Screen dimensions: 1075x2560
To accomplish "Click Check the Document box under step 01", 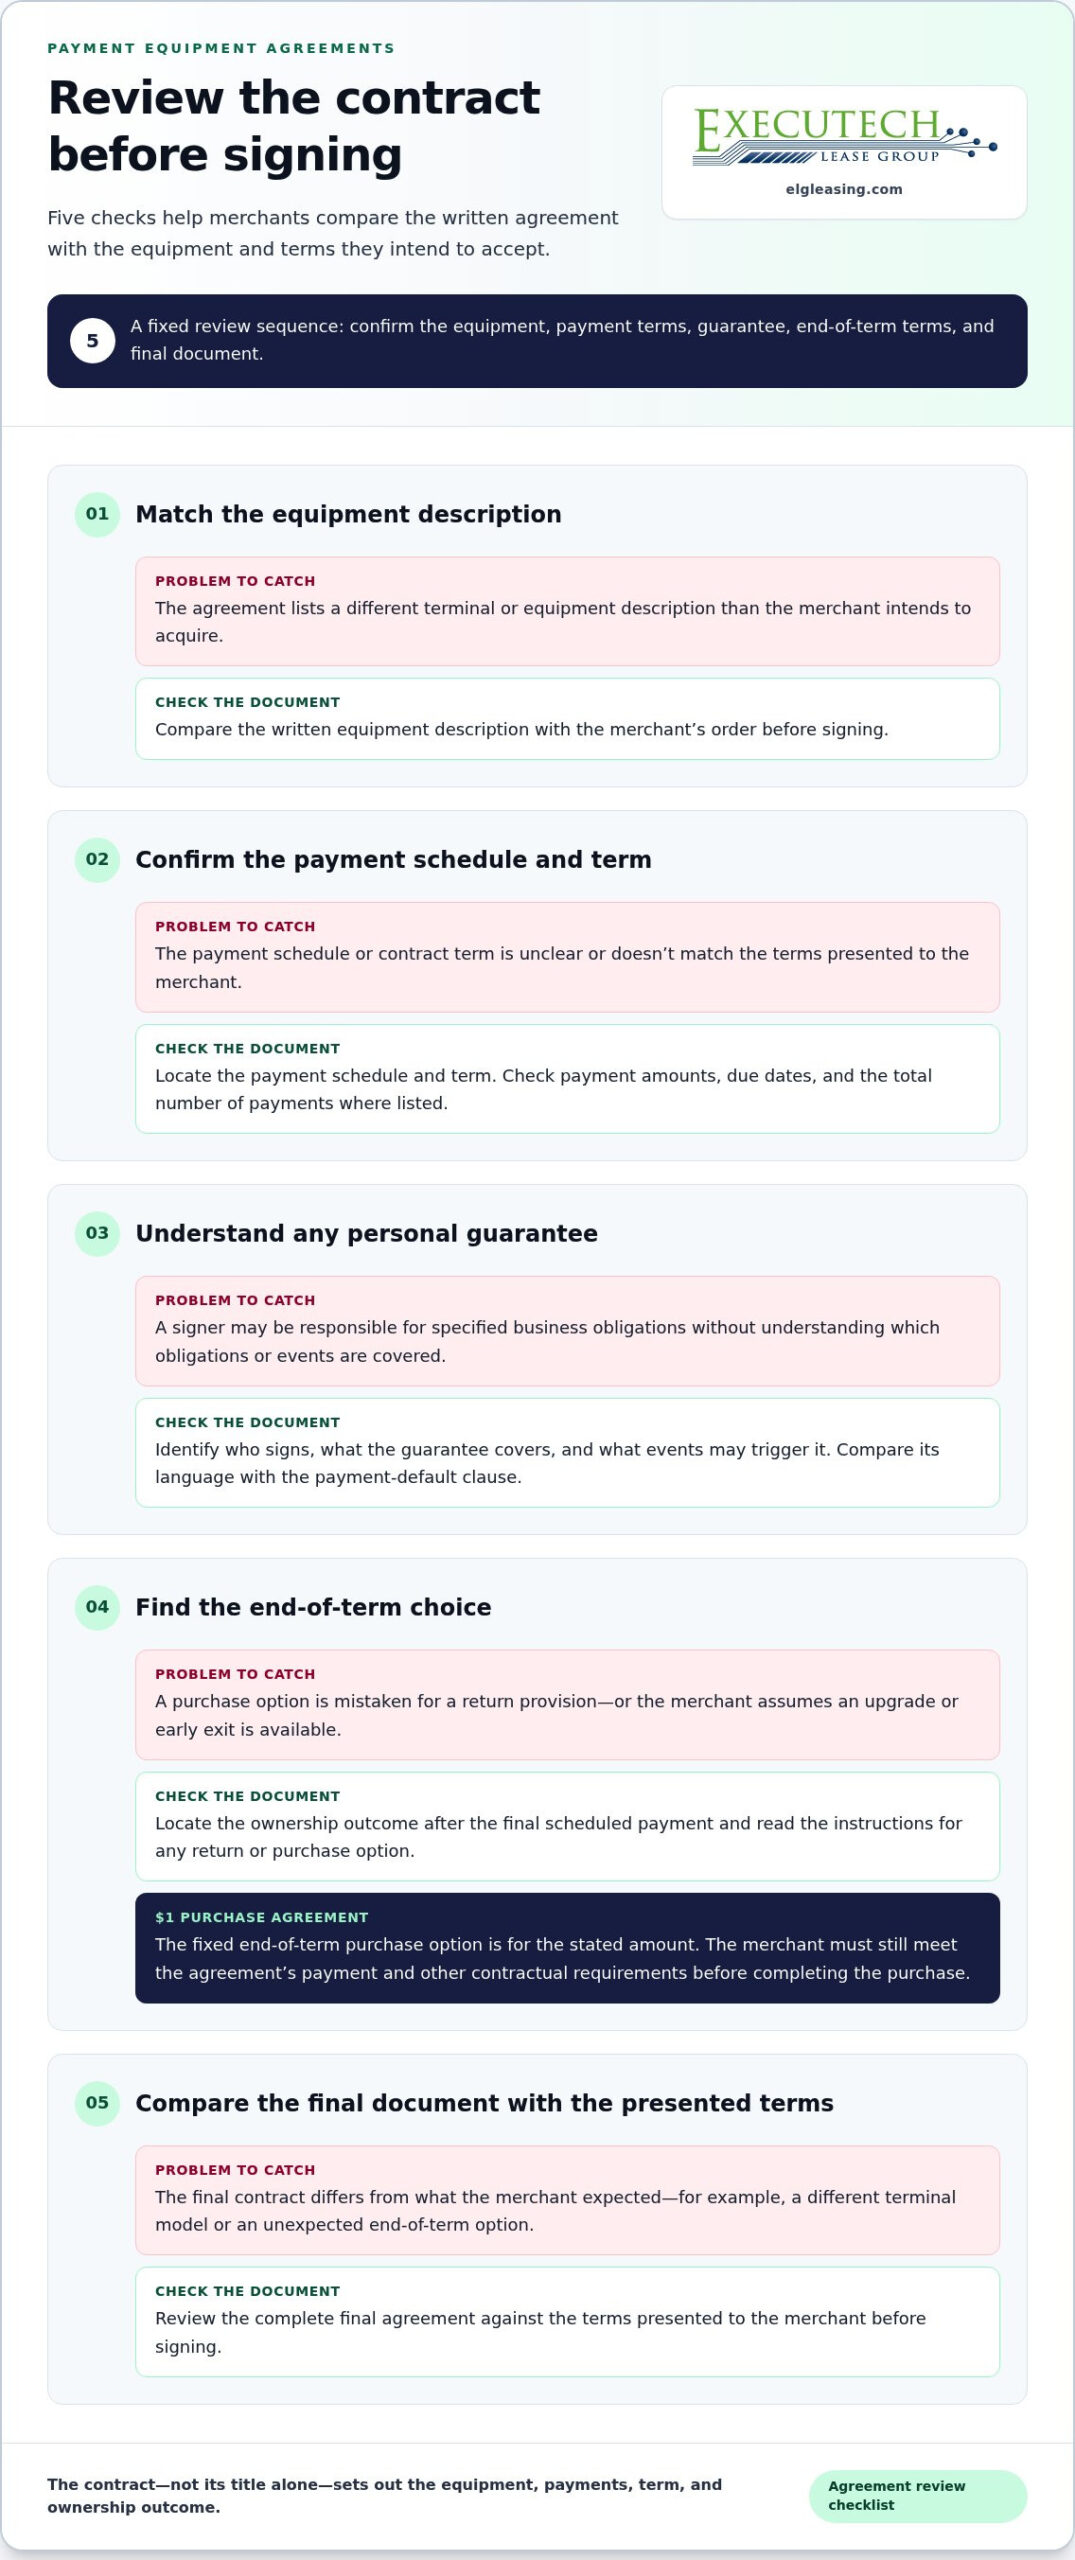I will [x=567, y=719].
